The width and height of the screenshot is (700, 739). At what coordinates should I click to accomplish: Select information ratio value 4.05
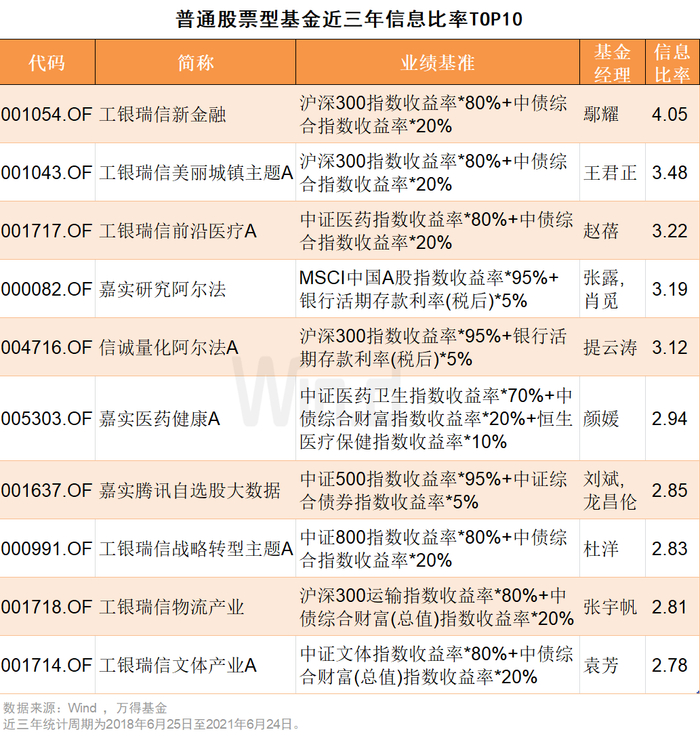(x=670, y=115)
